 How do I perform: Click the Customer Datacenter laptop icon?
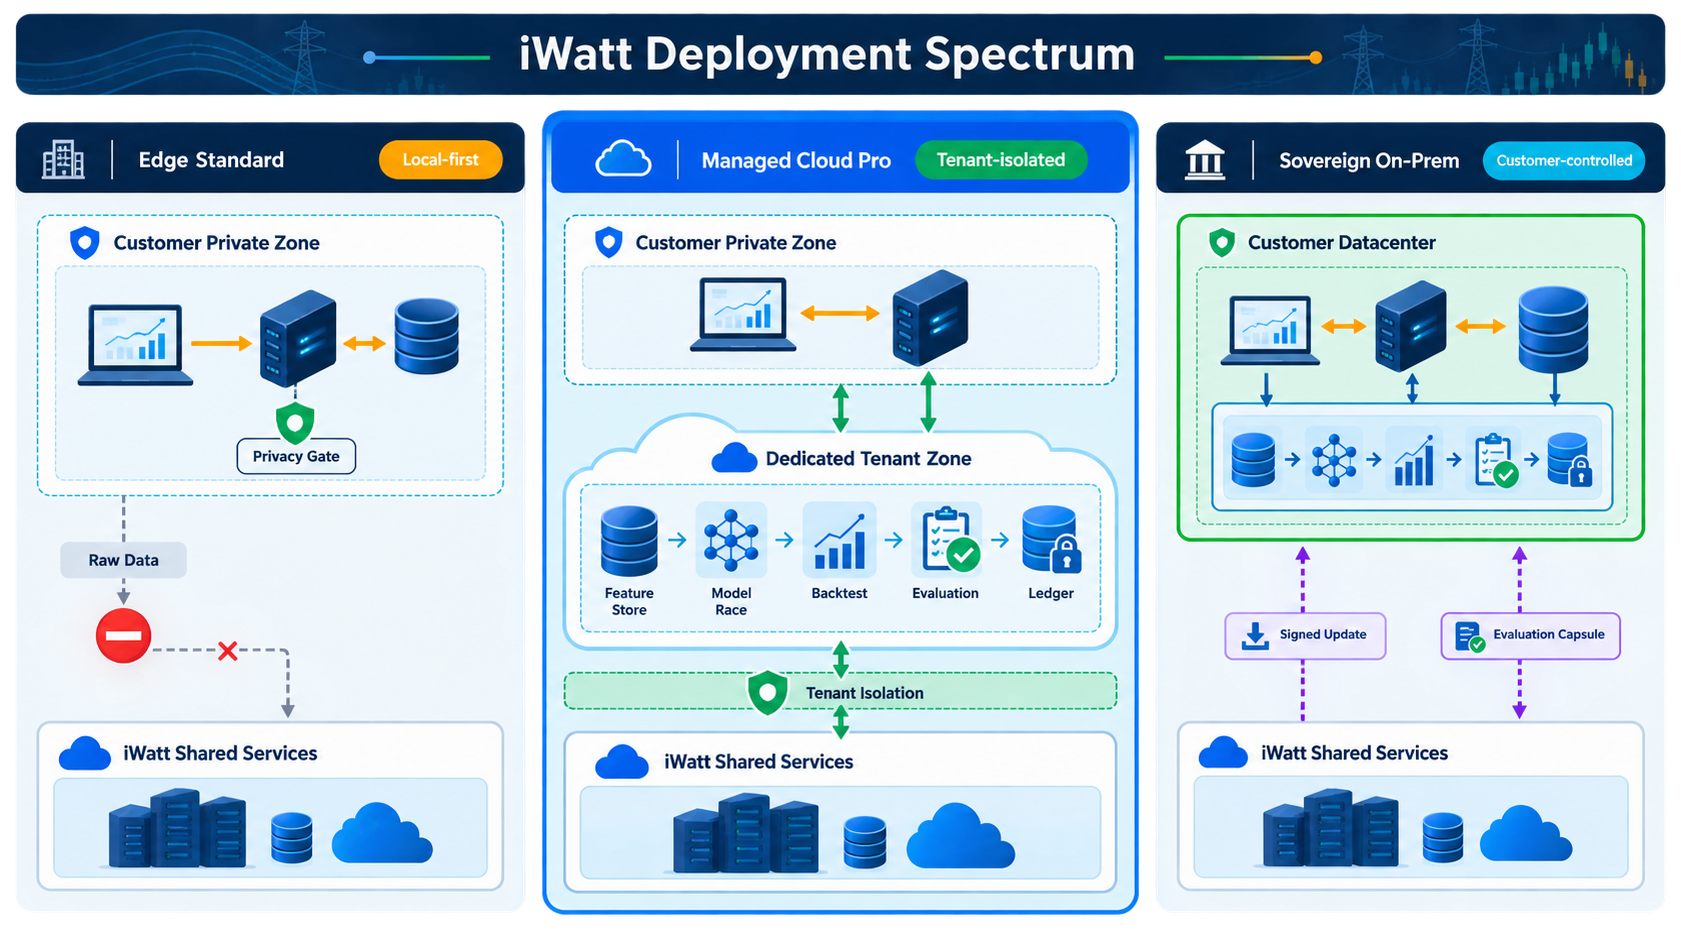(x=1271, y=330)
